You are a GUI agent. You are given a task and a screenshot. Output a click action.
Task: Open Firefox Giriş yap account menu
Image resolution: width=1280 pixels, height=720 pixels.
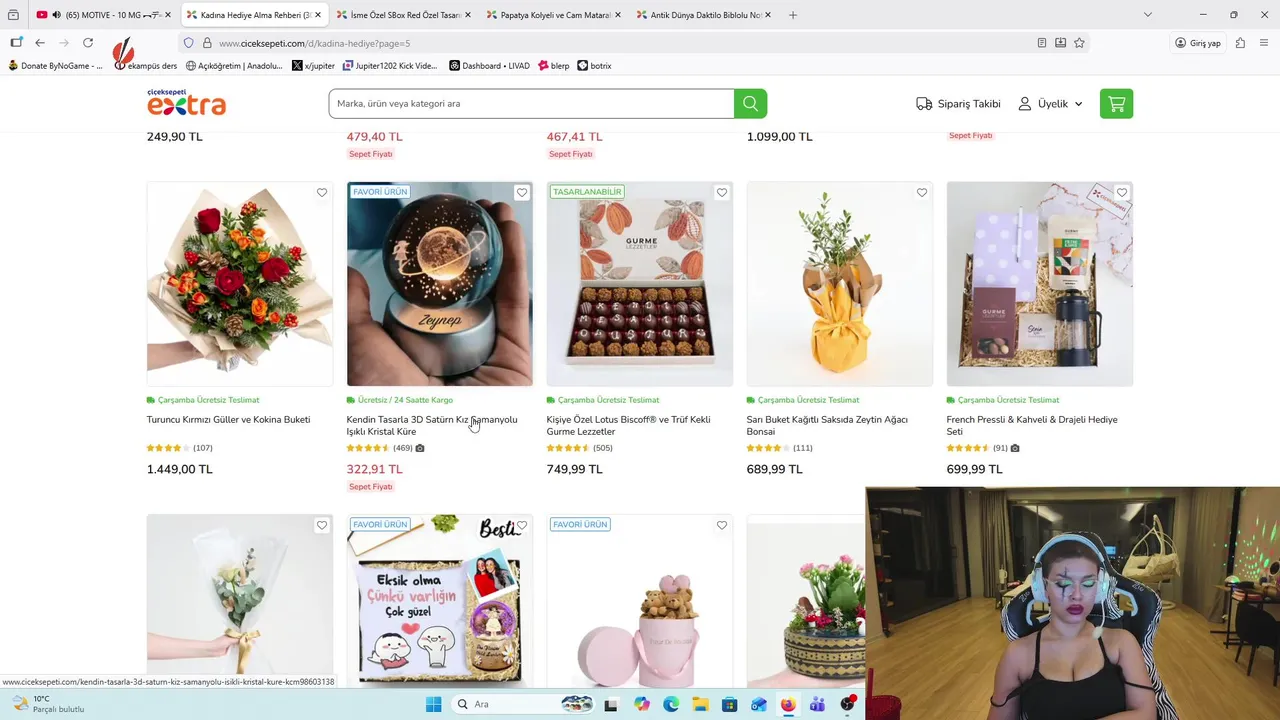[1198, 43]
